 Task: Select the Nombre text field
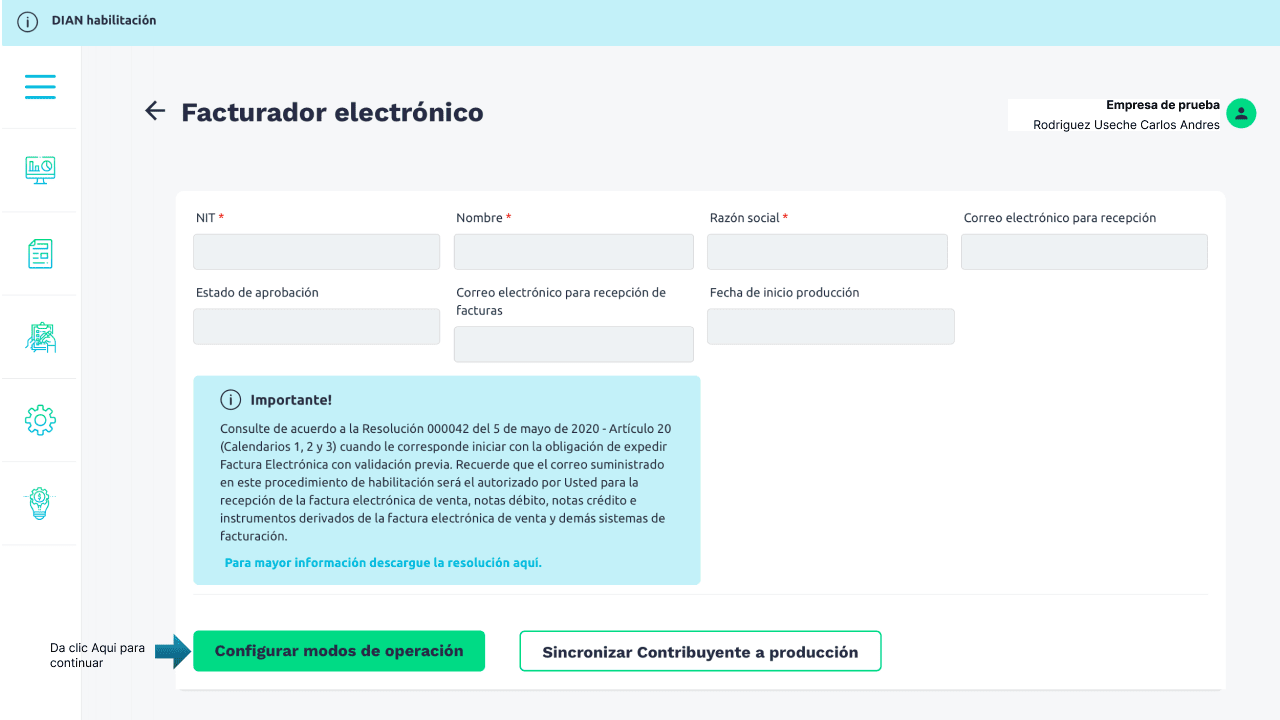pyautogui.click(x=573, y=252)
